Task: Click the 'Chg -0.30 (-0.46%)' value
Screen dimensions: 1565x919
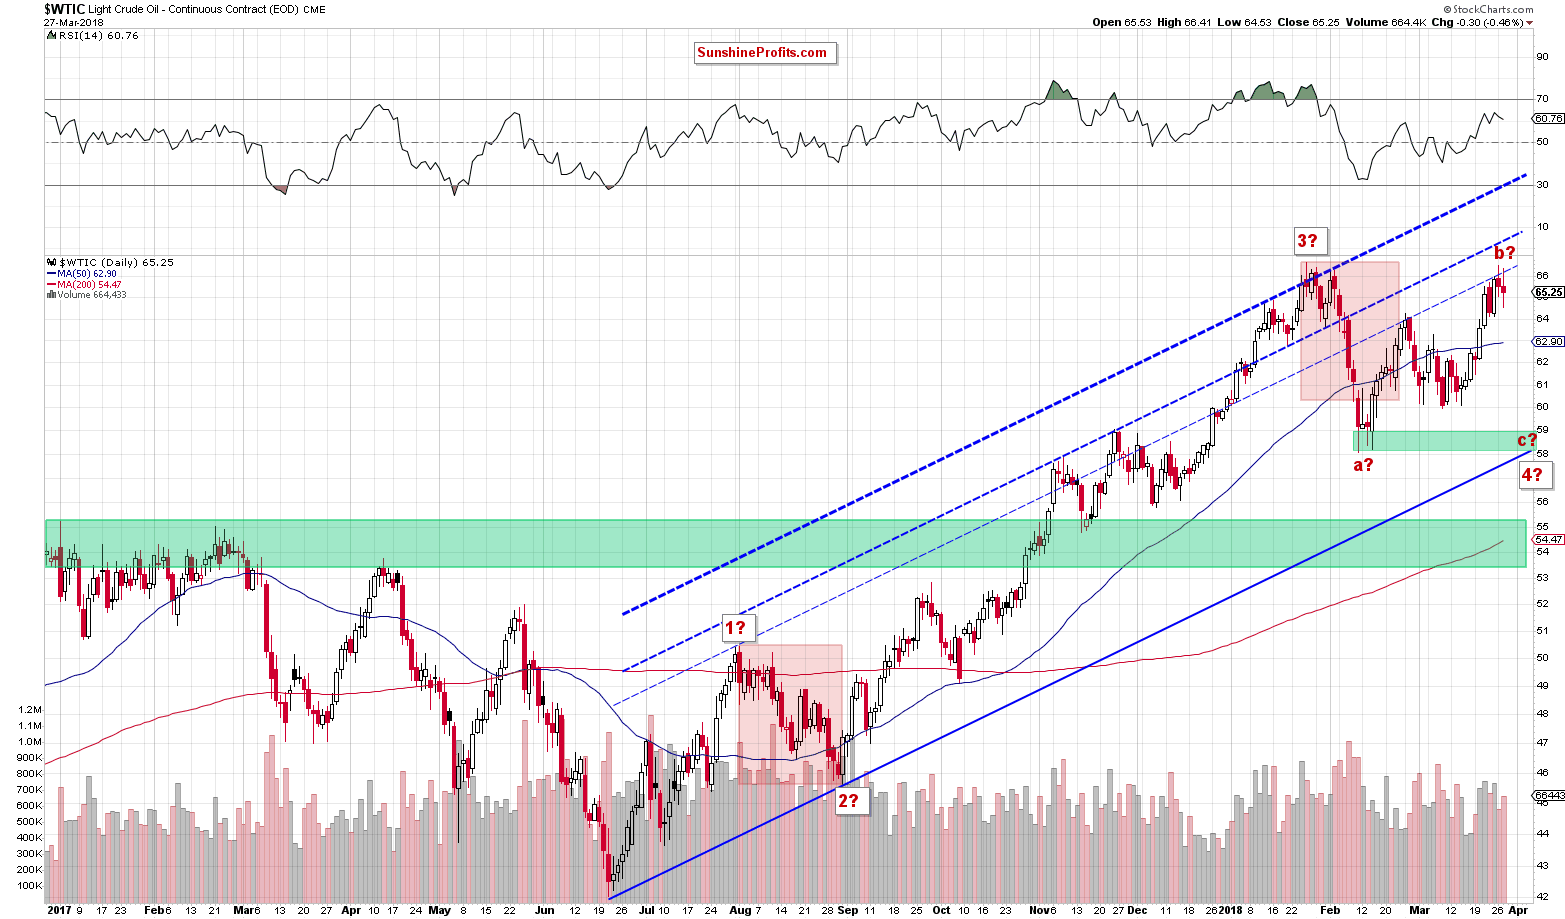Action: (1477, 22)
